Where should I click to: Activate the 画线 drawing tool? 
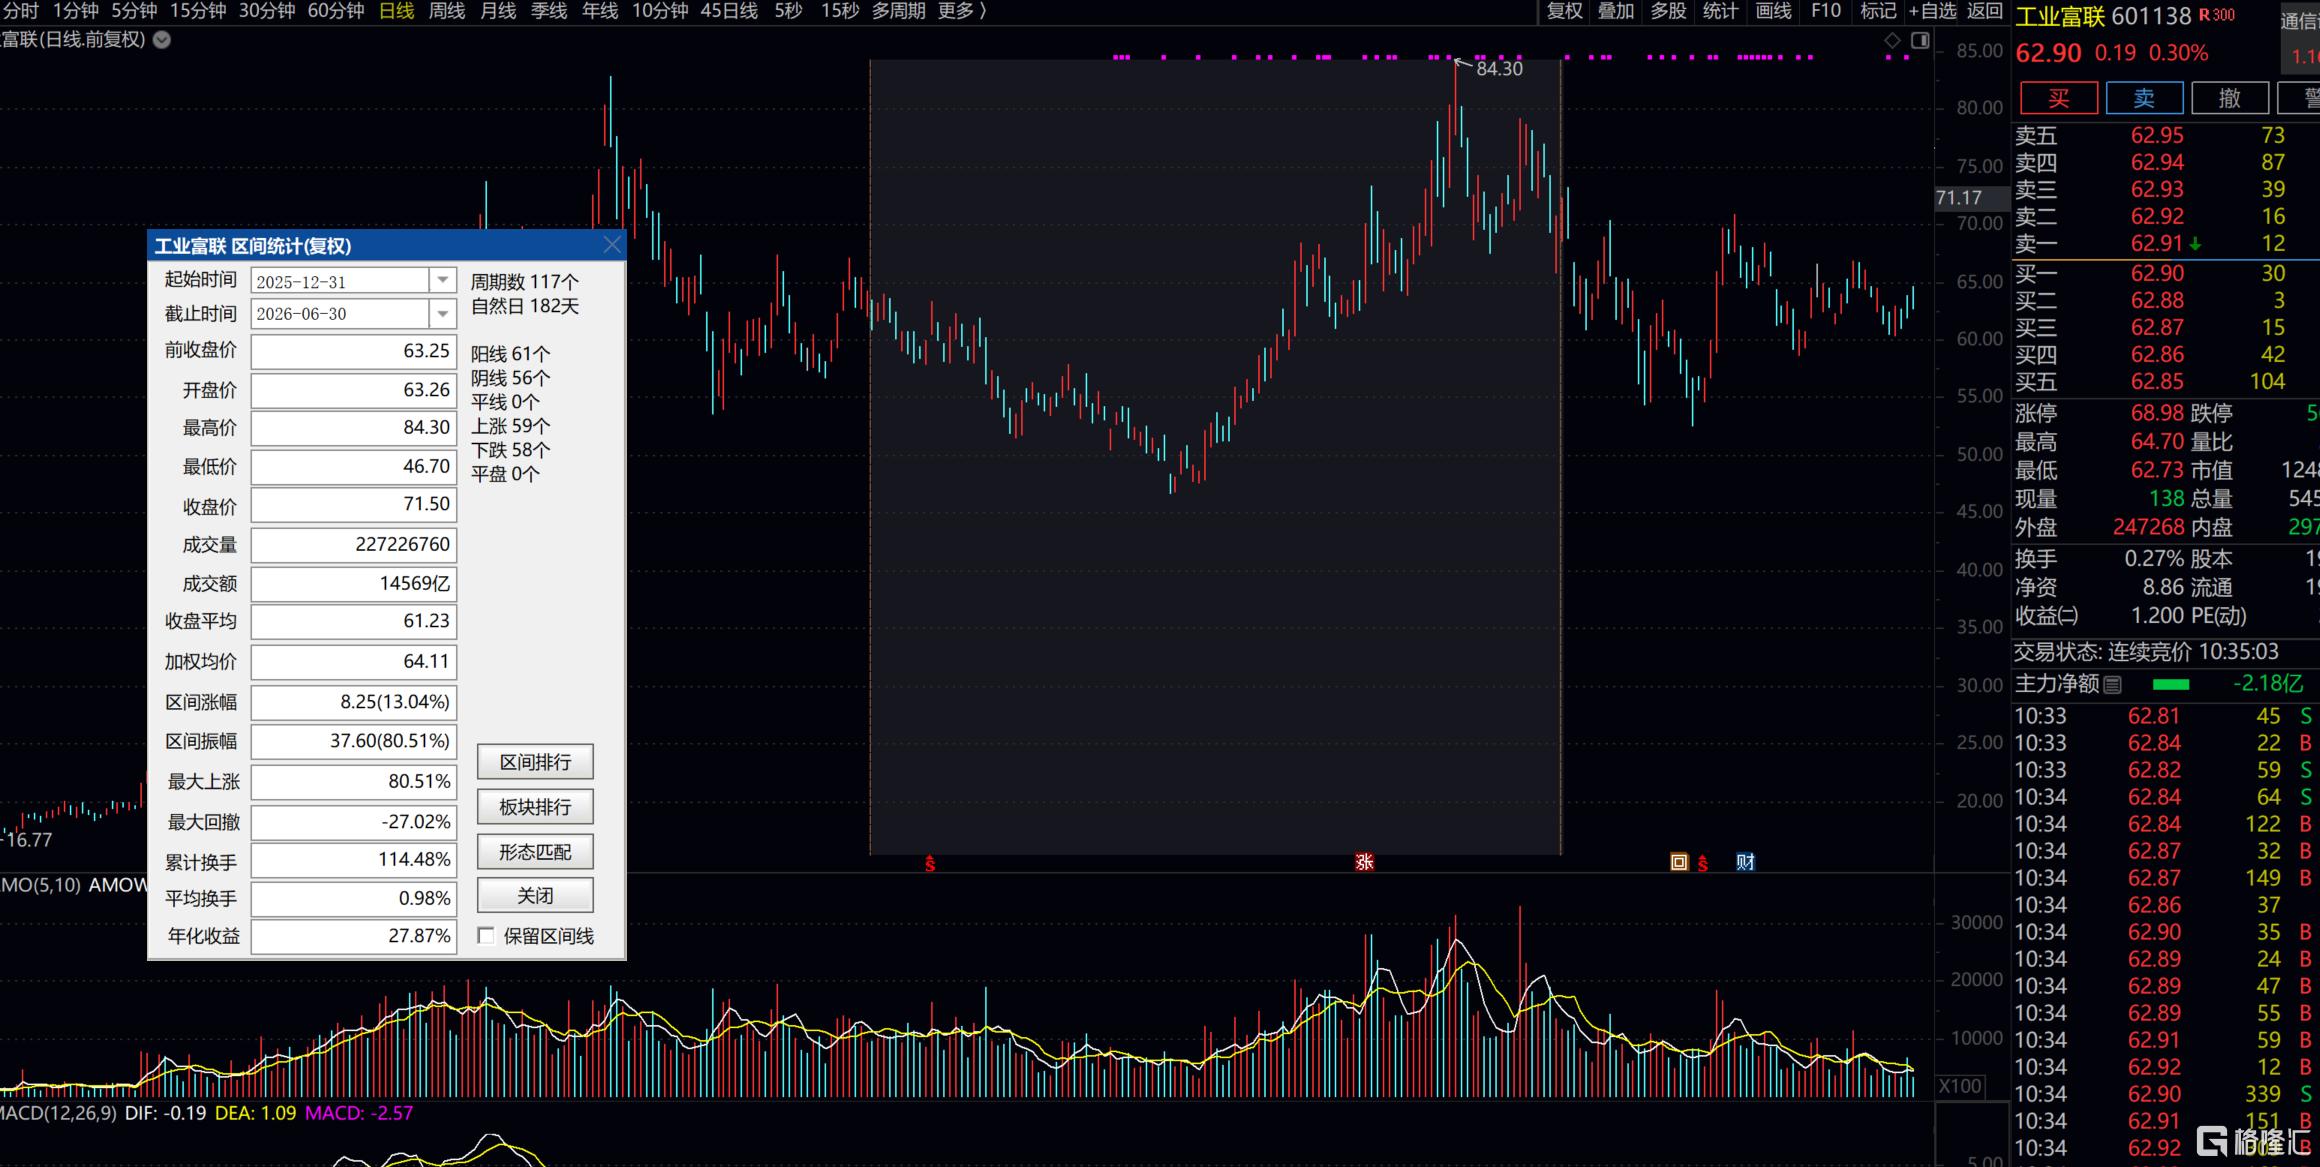pyautogui.click(x=1773, y=11)
